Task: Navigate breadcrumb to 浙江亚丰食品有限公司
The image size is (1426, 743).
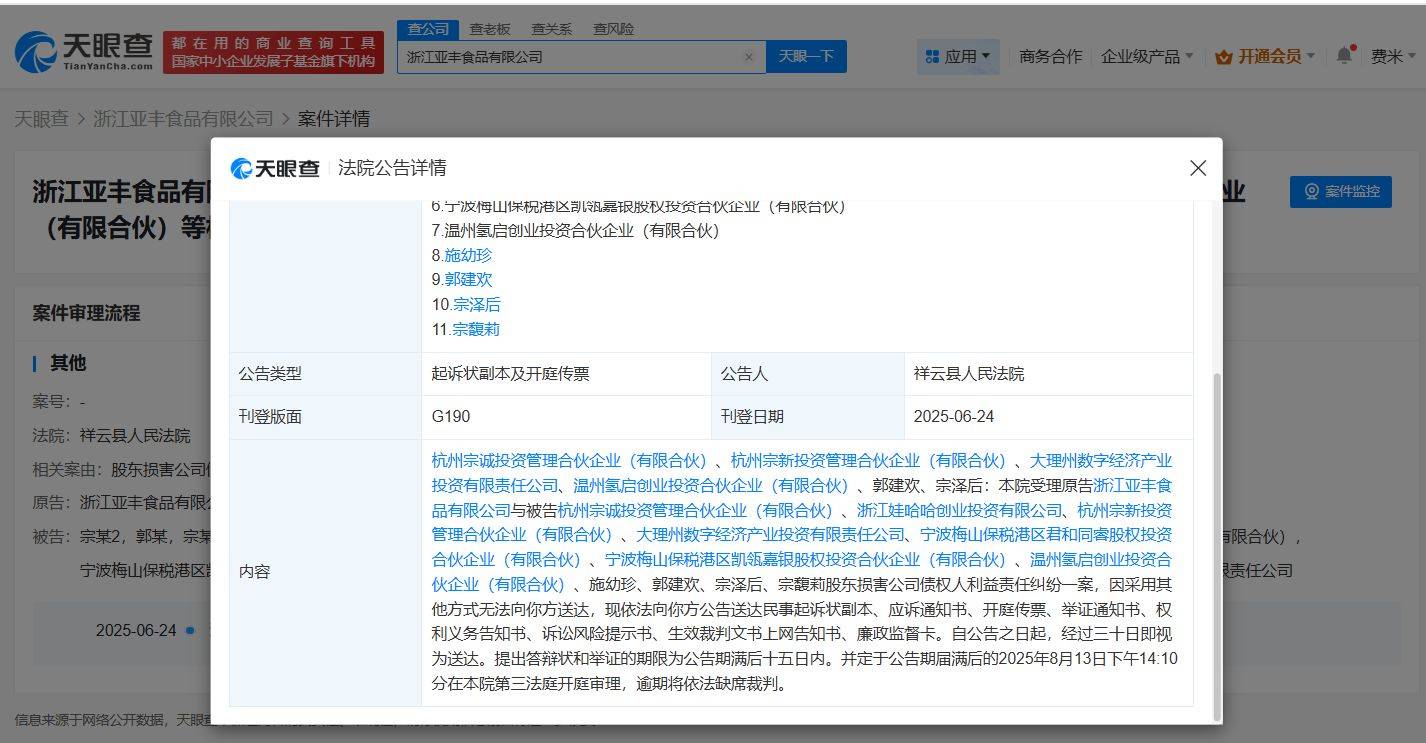Action: coord(180,119)
